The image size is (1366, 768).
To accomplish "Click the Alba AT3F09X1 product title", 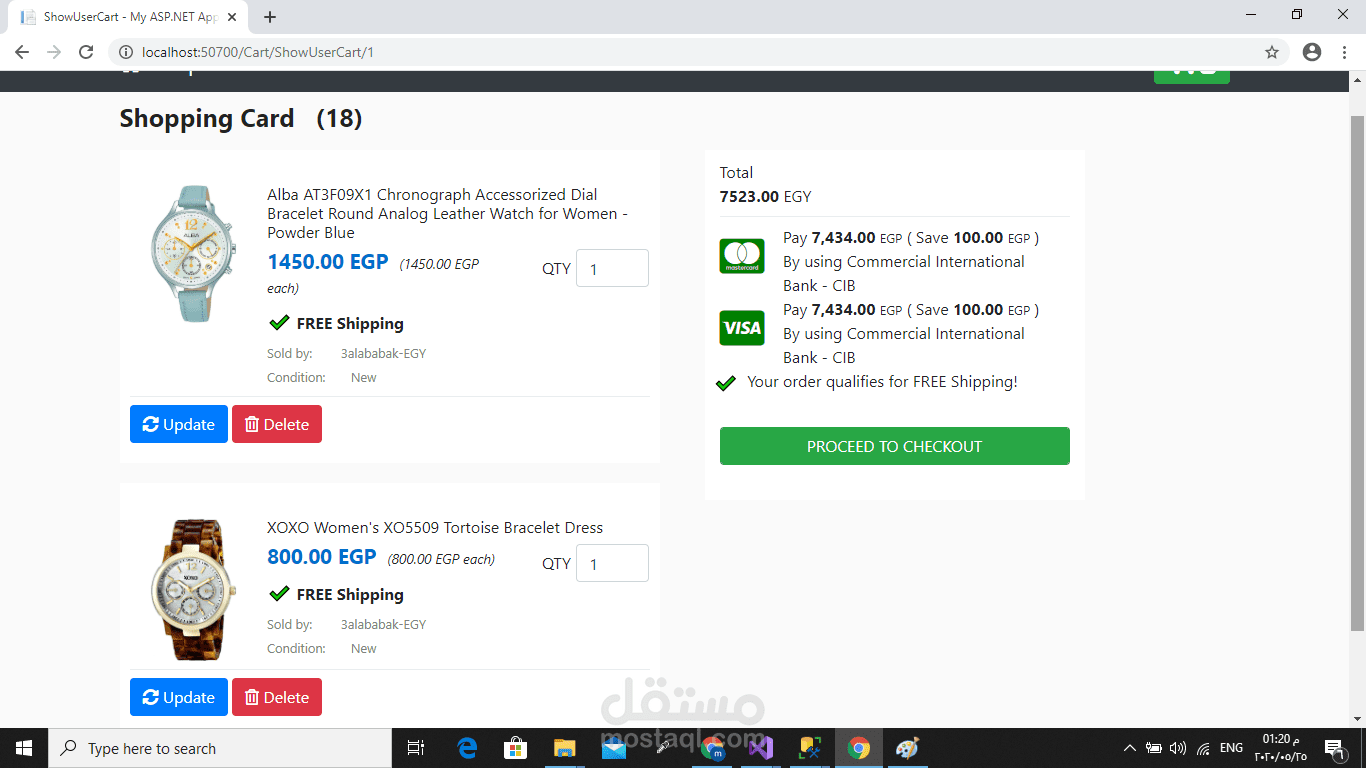I will click(x=448, y=213).
